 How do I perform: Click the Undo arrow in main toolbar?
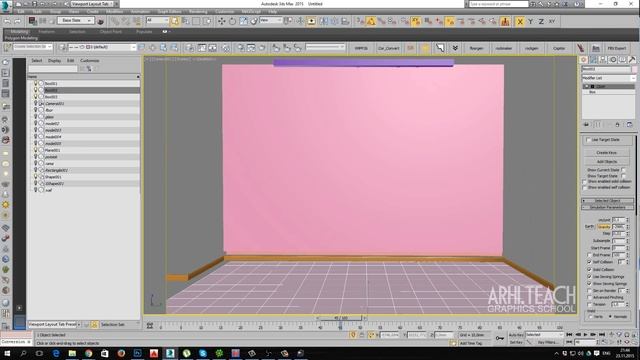click(7, 21)
